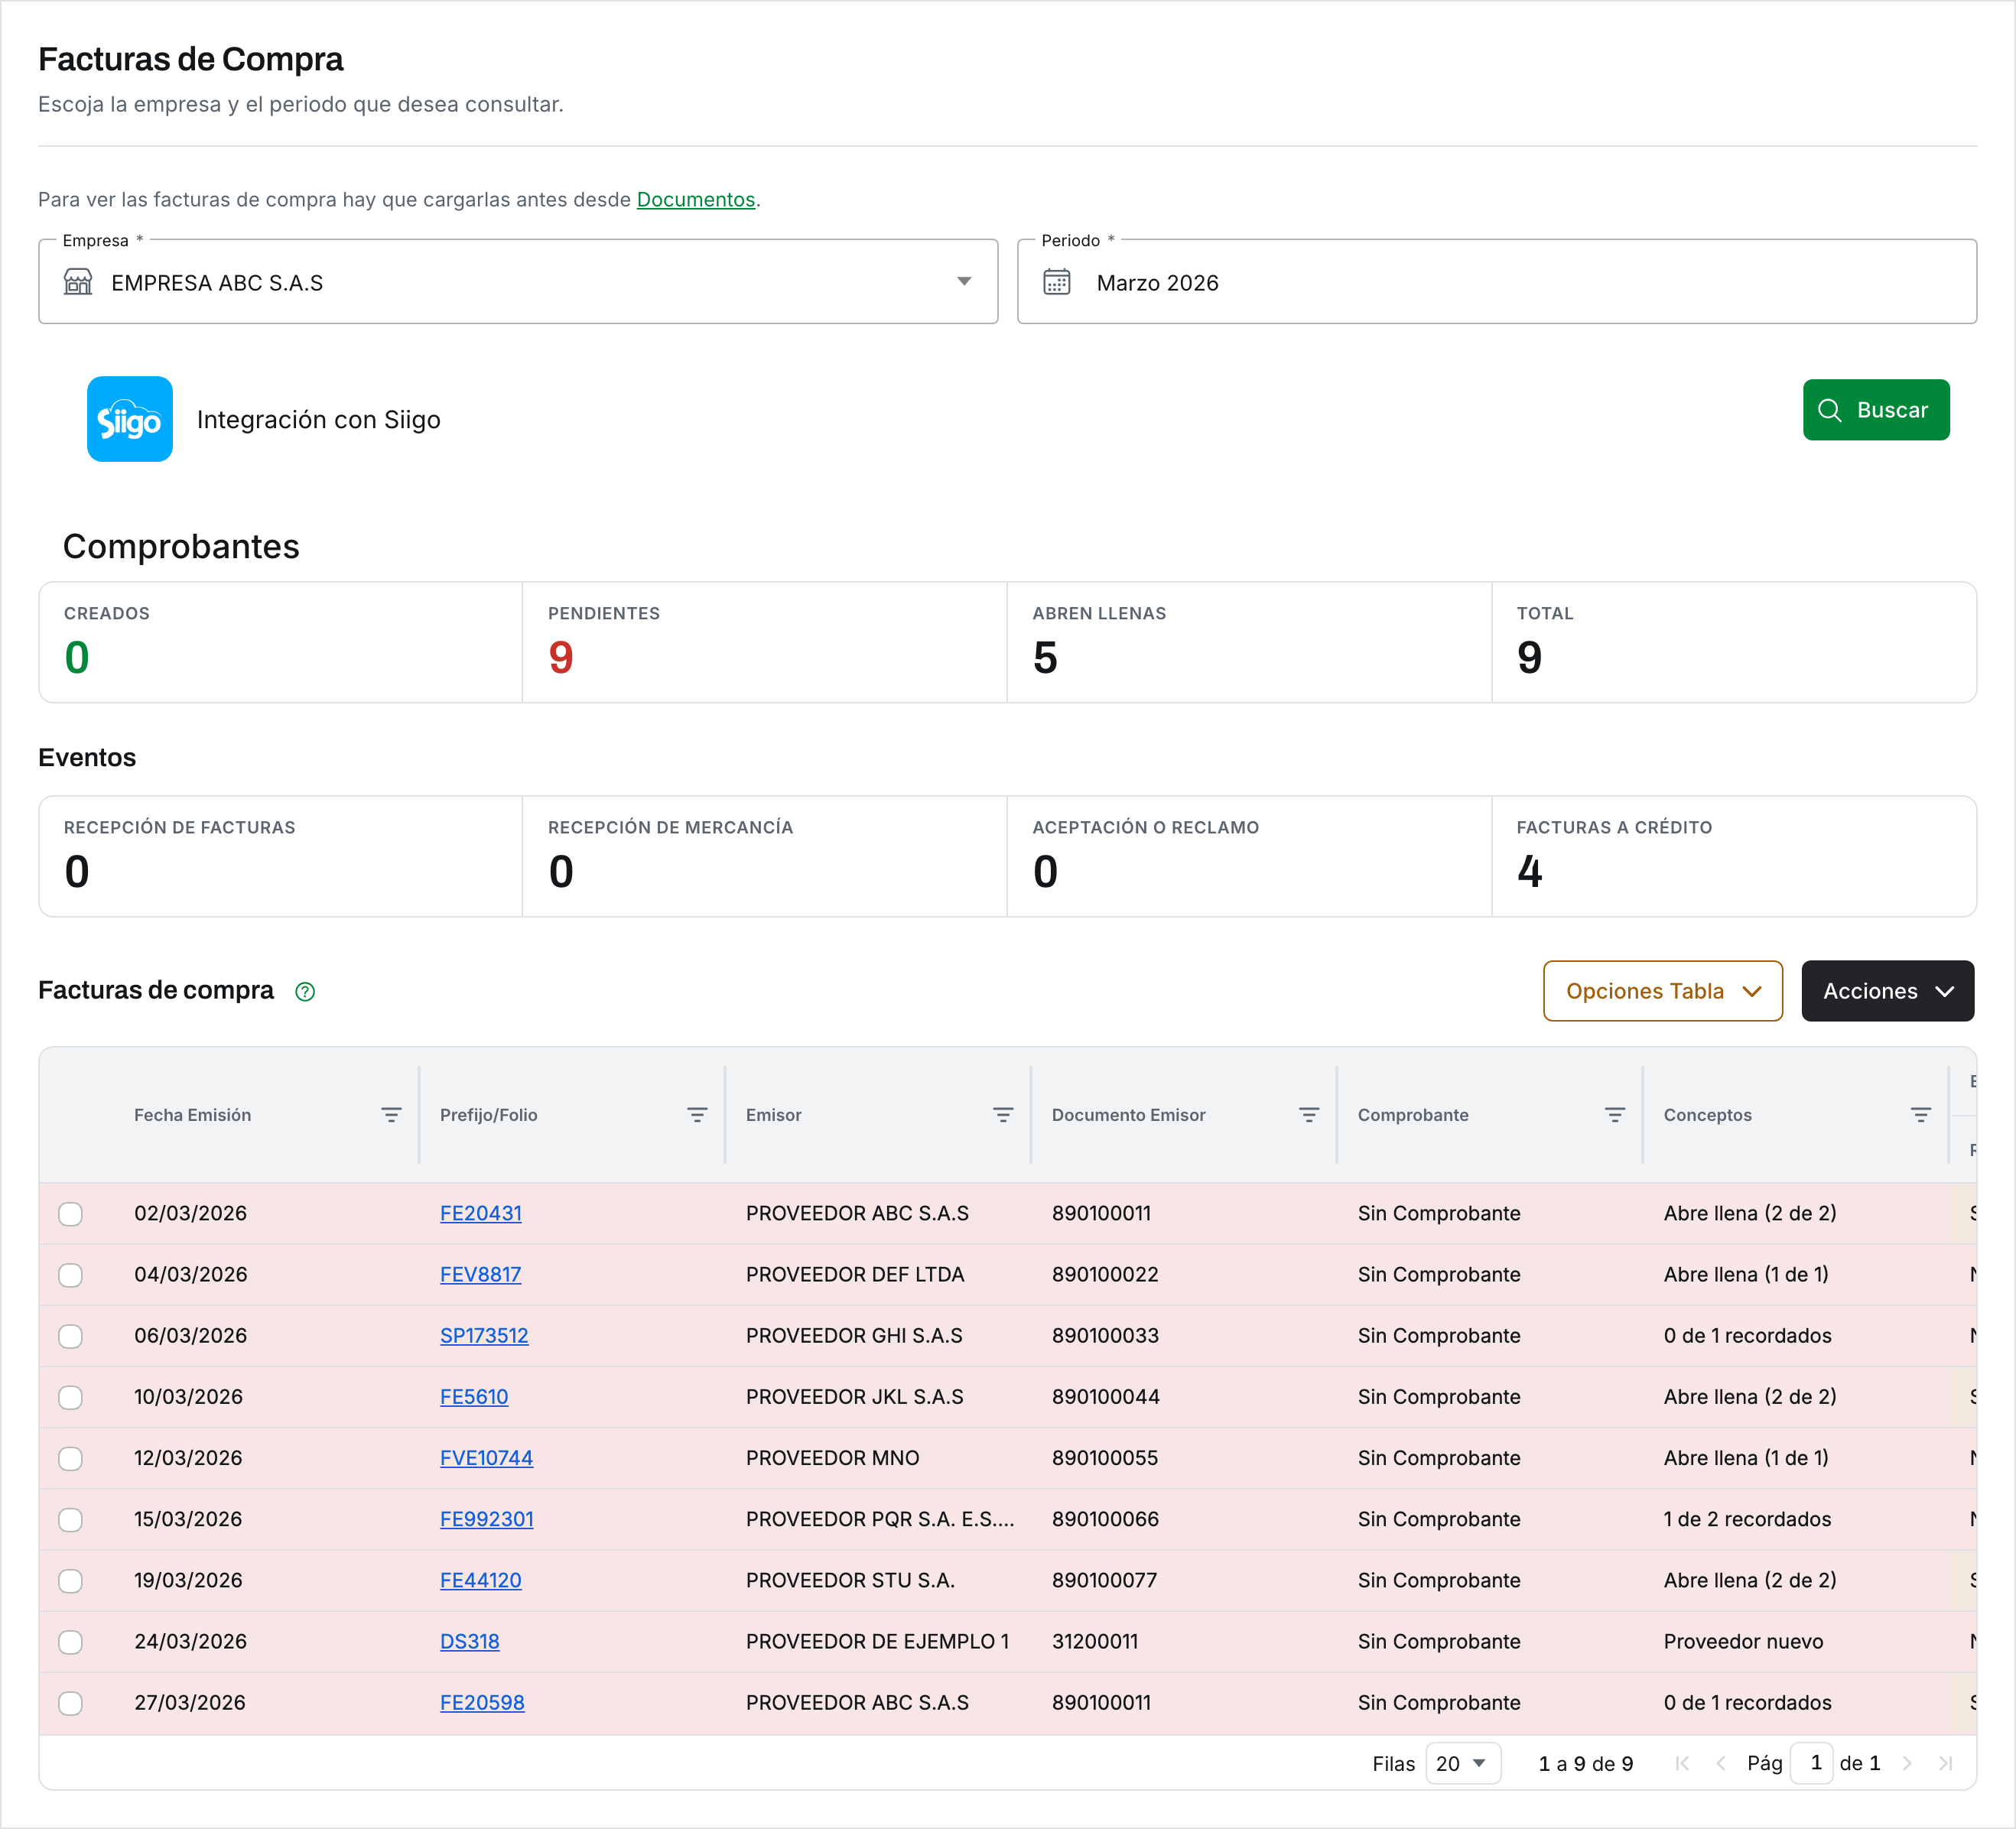The width and height of the screenshot is (2016, 1829).
Task: Select the checkbox for invoice FE20598
Action: pyautogui.click(x=70, y=1703)
